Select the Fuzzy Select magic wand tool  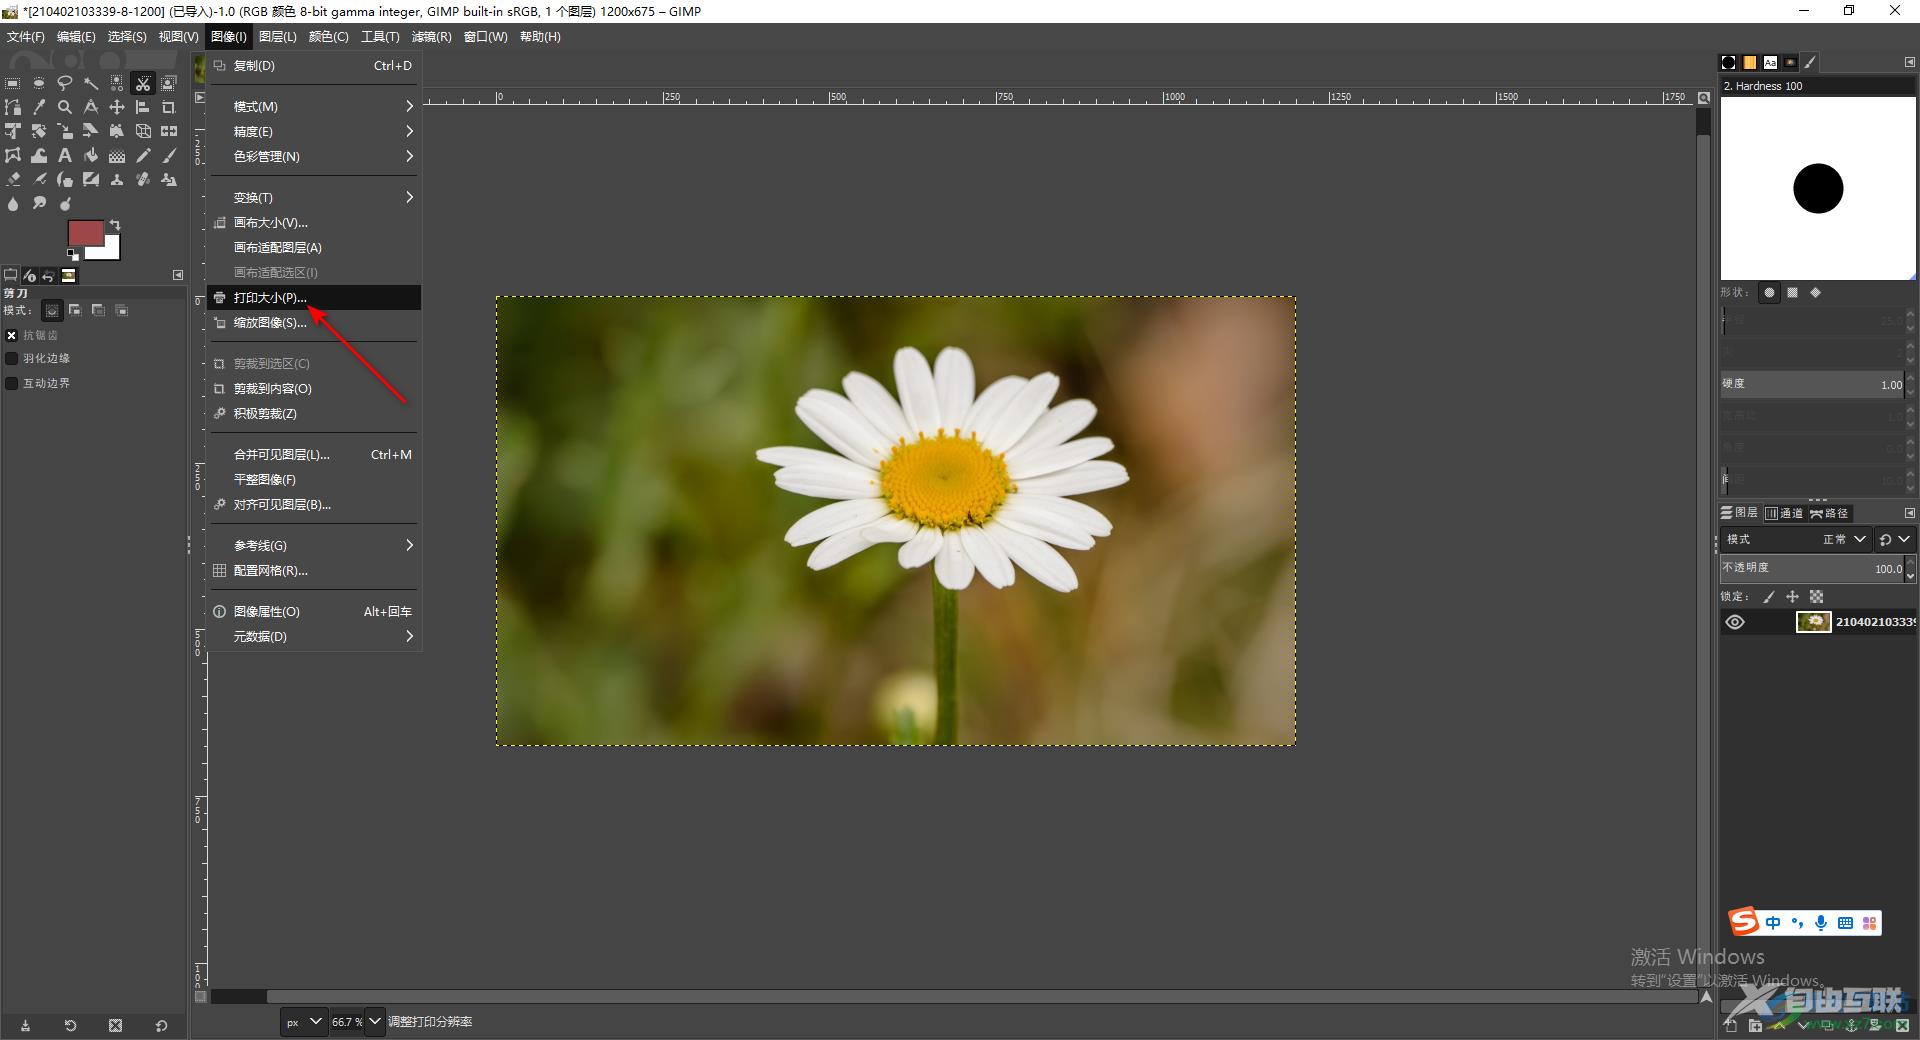pos(91,83)
